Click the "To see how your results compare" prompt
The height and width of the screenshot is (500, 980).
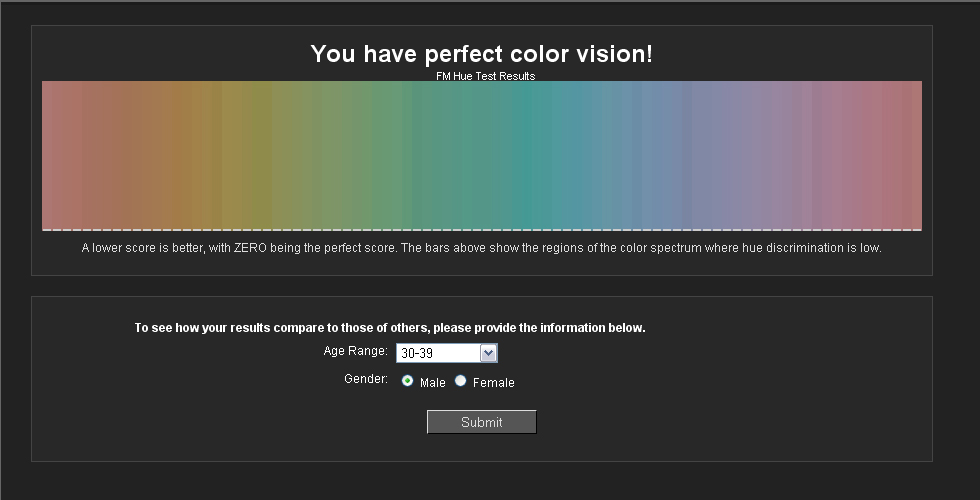coord(390,328)
